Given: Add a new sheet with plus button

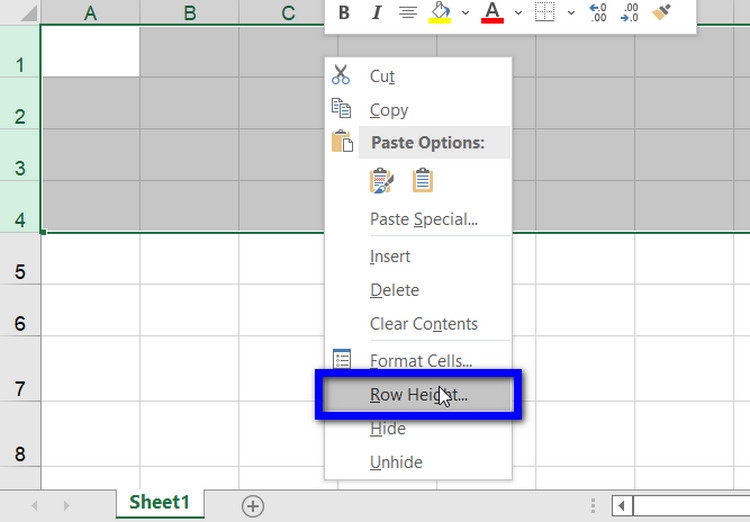Looking at the screenshot, I should click(x=253, y=506).
